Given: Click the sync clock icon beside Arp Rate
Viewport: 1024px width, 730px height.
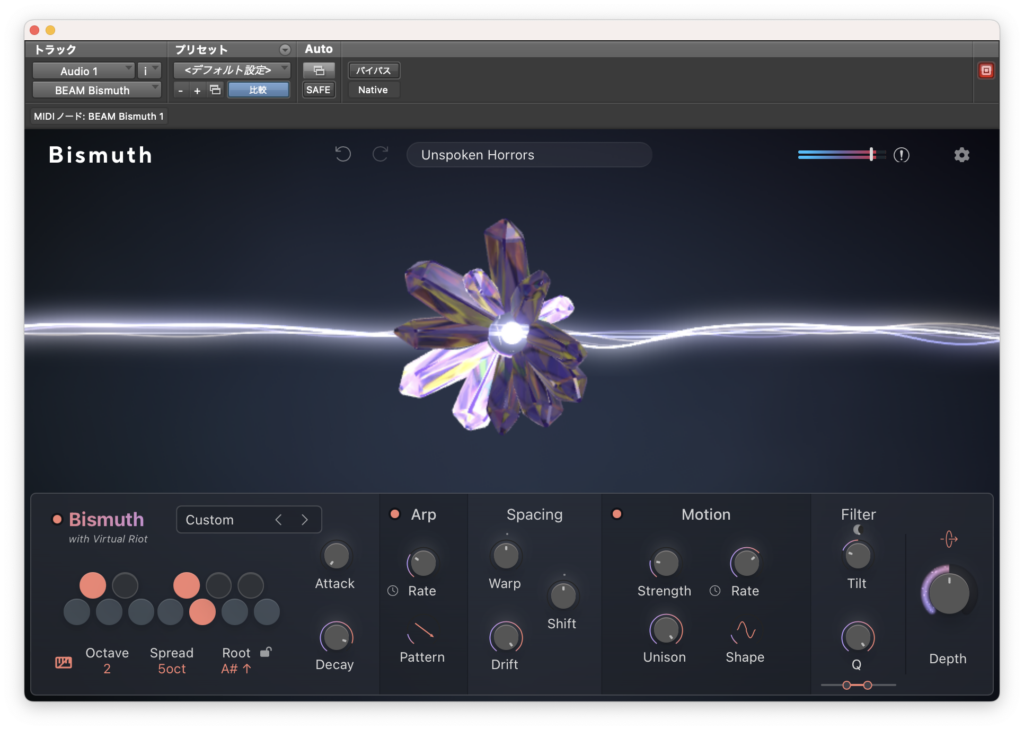Looking at the screenshot, I should [x=392, y=590].
